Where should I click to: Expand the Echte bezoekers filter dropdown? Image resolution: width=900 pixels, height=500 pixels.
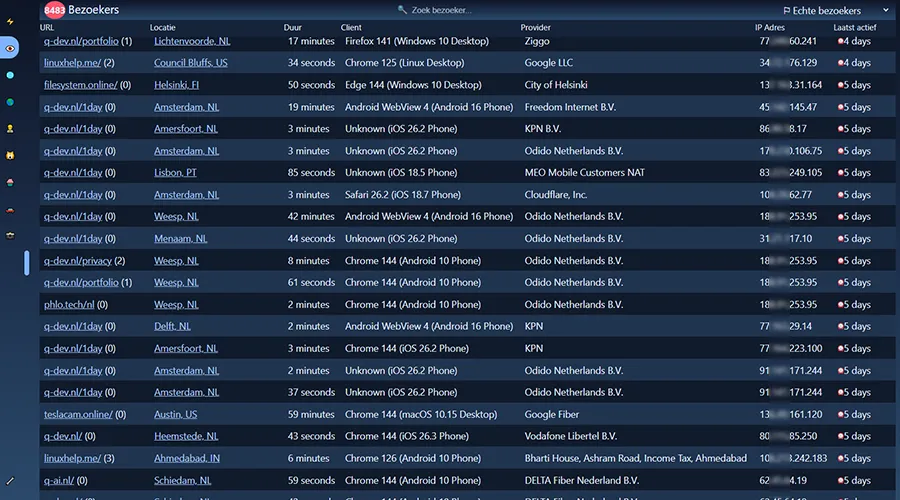tap(836, 10)
